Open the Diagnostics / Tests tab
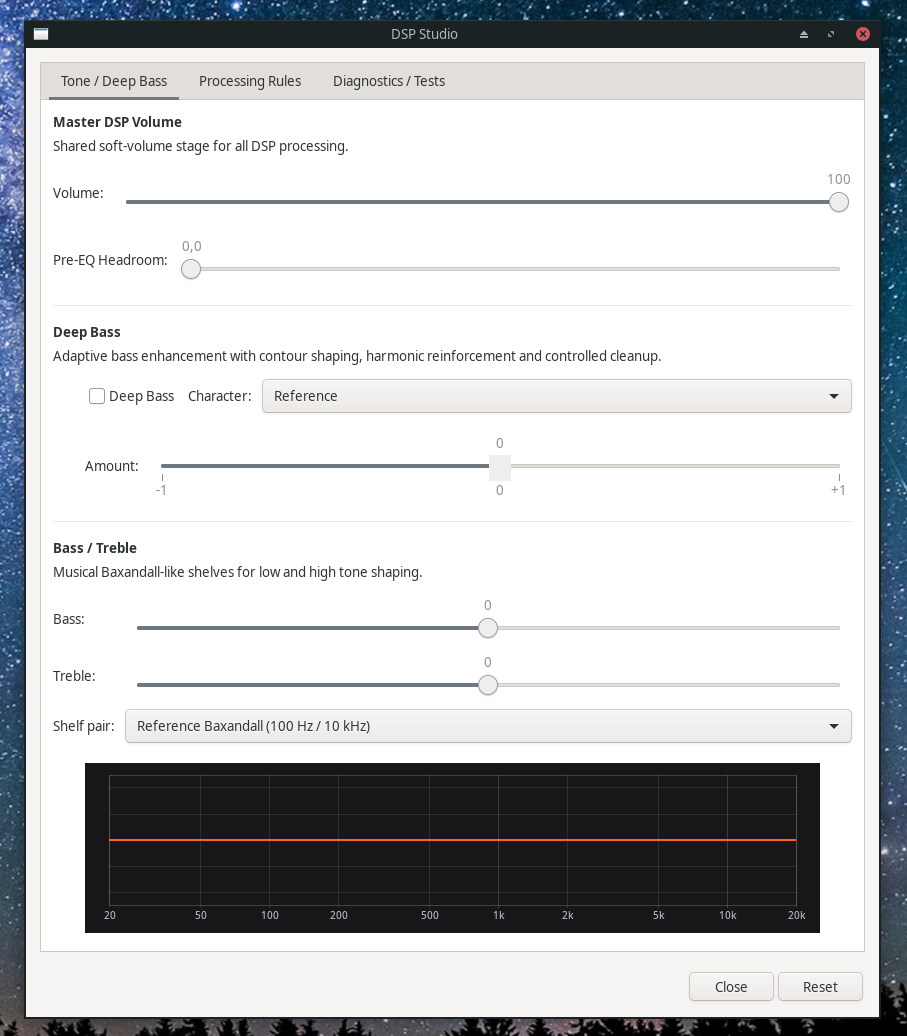The width and height of the screenshot is (907, 1036). pos(389,81)
